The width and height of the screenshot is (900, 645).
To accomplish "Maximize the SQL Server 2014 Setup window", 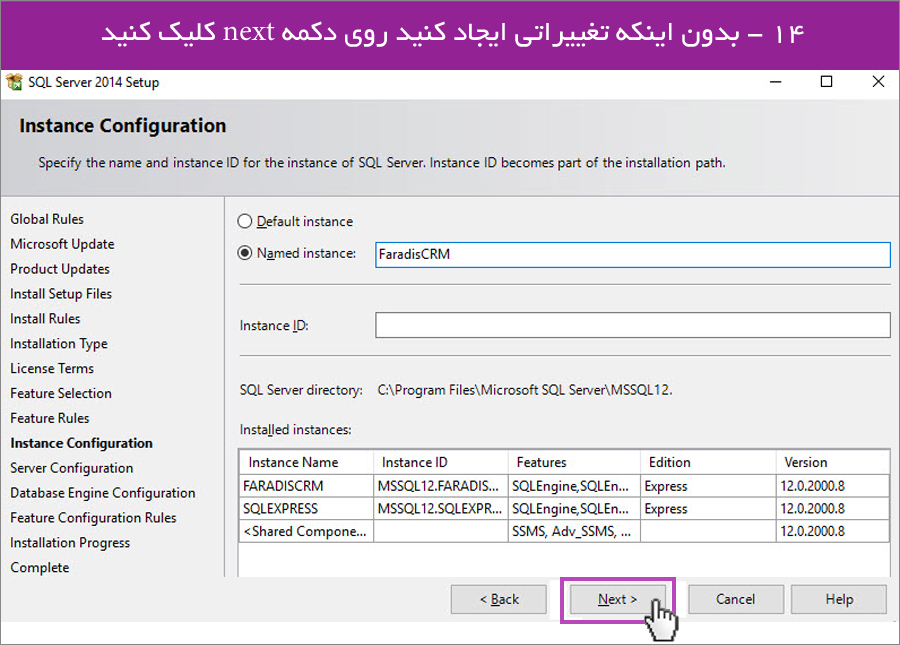I will 827,82.
